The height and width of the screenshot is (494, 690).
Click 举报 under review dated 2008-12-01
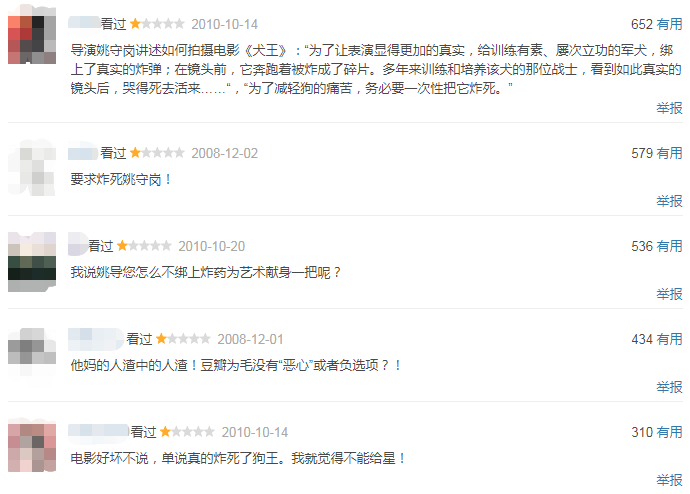(669, 387)
